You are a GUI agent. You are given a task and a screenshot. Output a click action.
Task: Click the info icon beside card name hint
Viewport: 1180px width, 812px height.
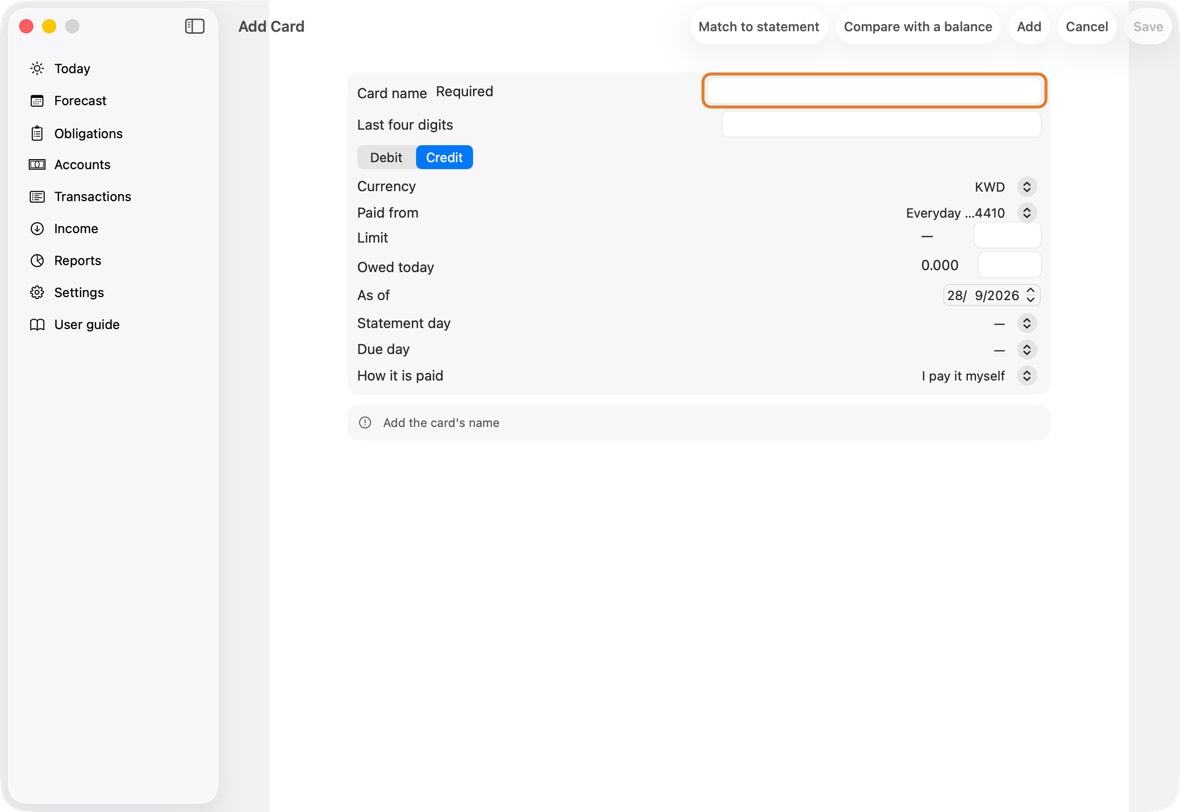coord(365,423)
